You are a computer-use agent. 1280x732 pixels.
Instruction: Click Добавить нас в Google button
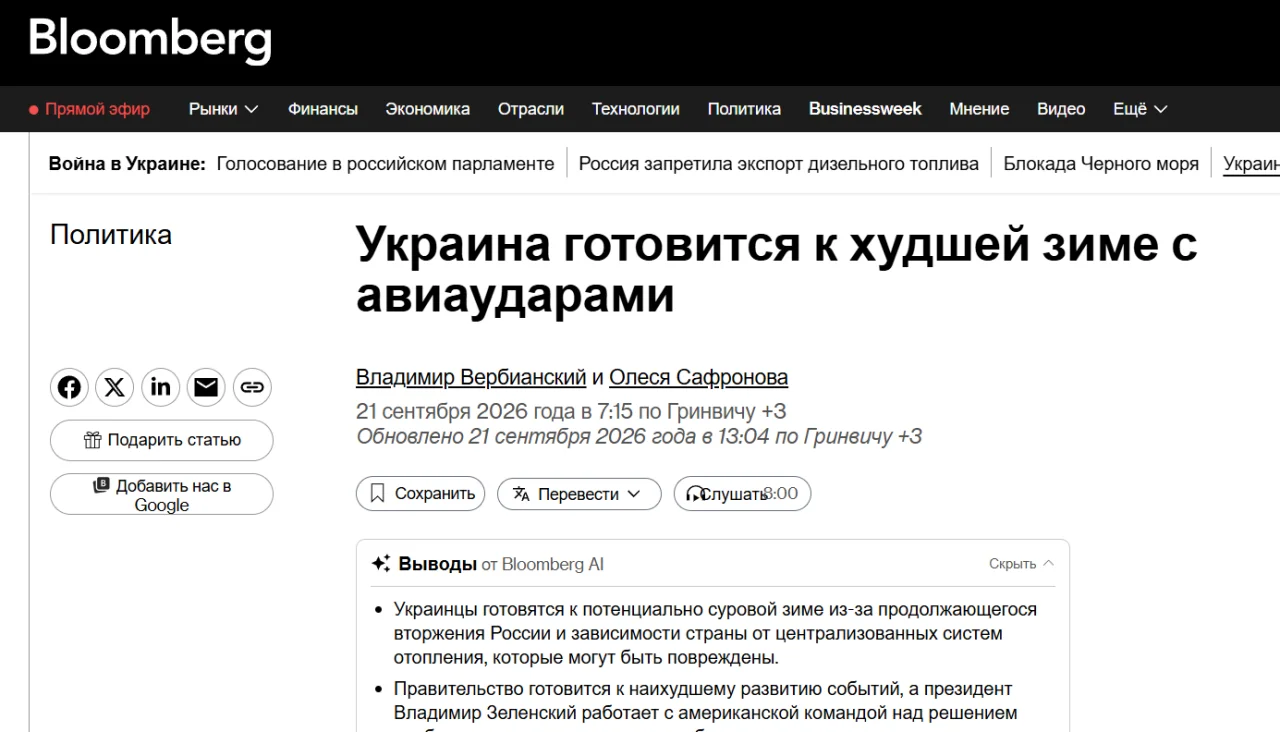click(161, 494)
